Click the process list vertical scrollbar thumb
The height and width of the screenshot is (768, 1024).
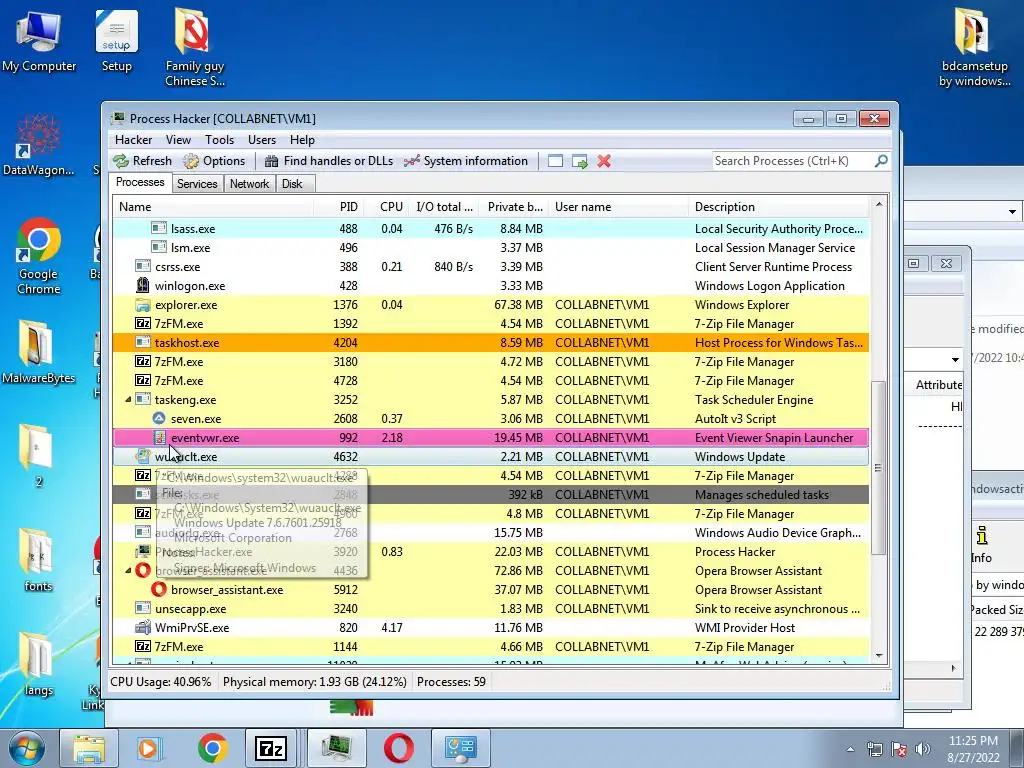(879, 468)
